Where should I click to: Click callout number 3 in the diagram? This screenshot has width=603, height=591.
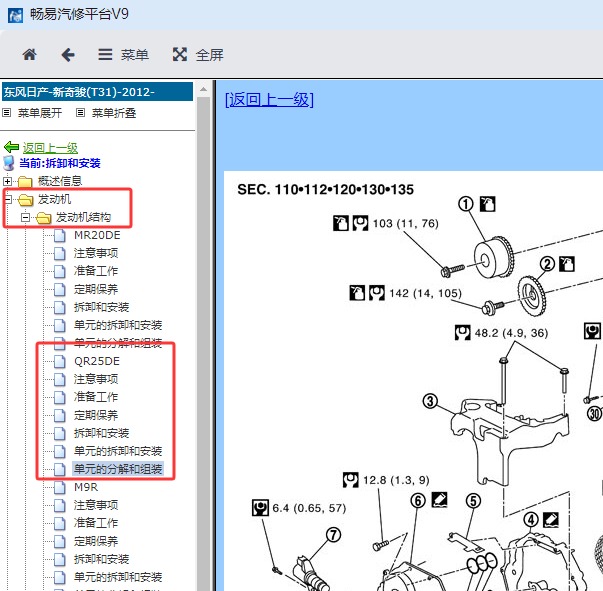430,401
